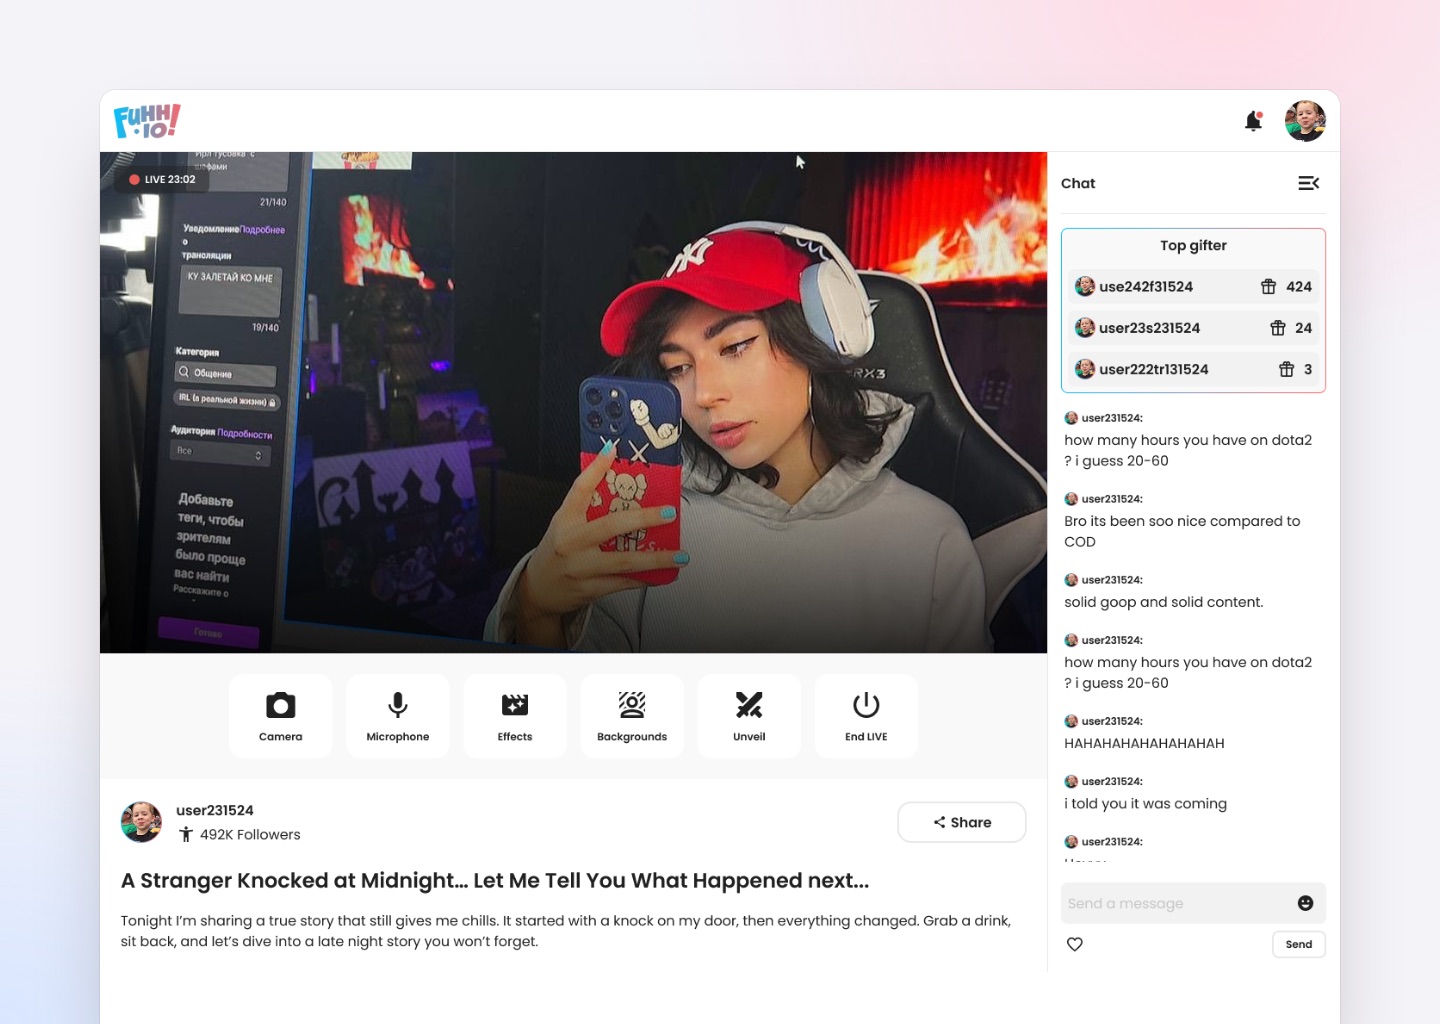Collapse the chat panel icon
Viewport: 1440px width, 1024px height.
[x=1308, y=183]
